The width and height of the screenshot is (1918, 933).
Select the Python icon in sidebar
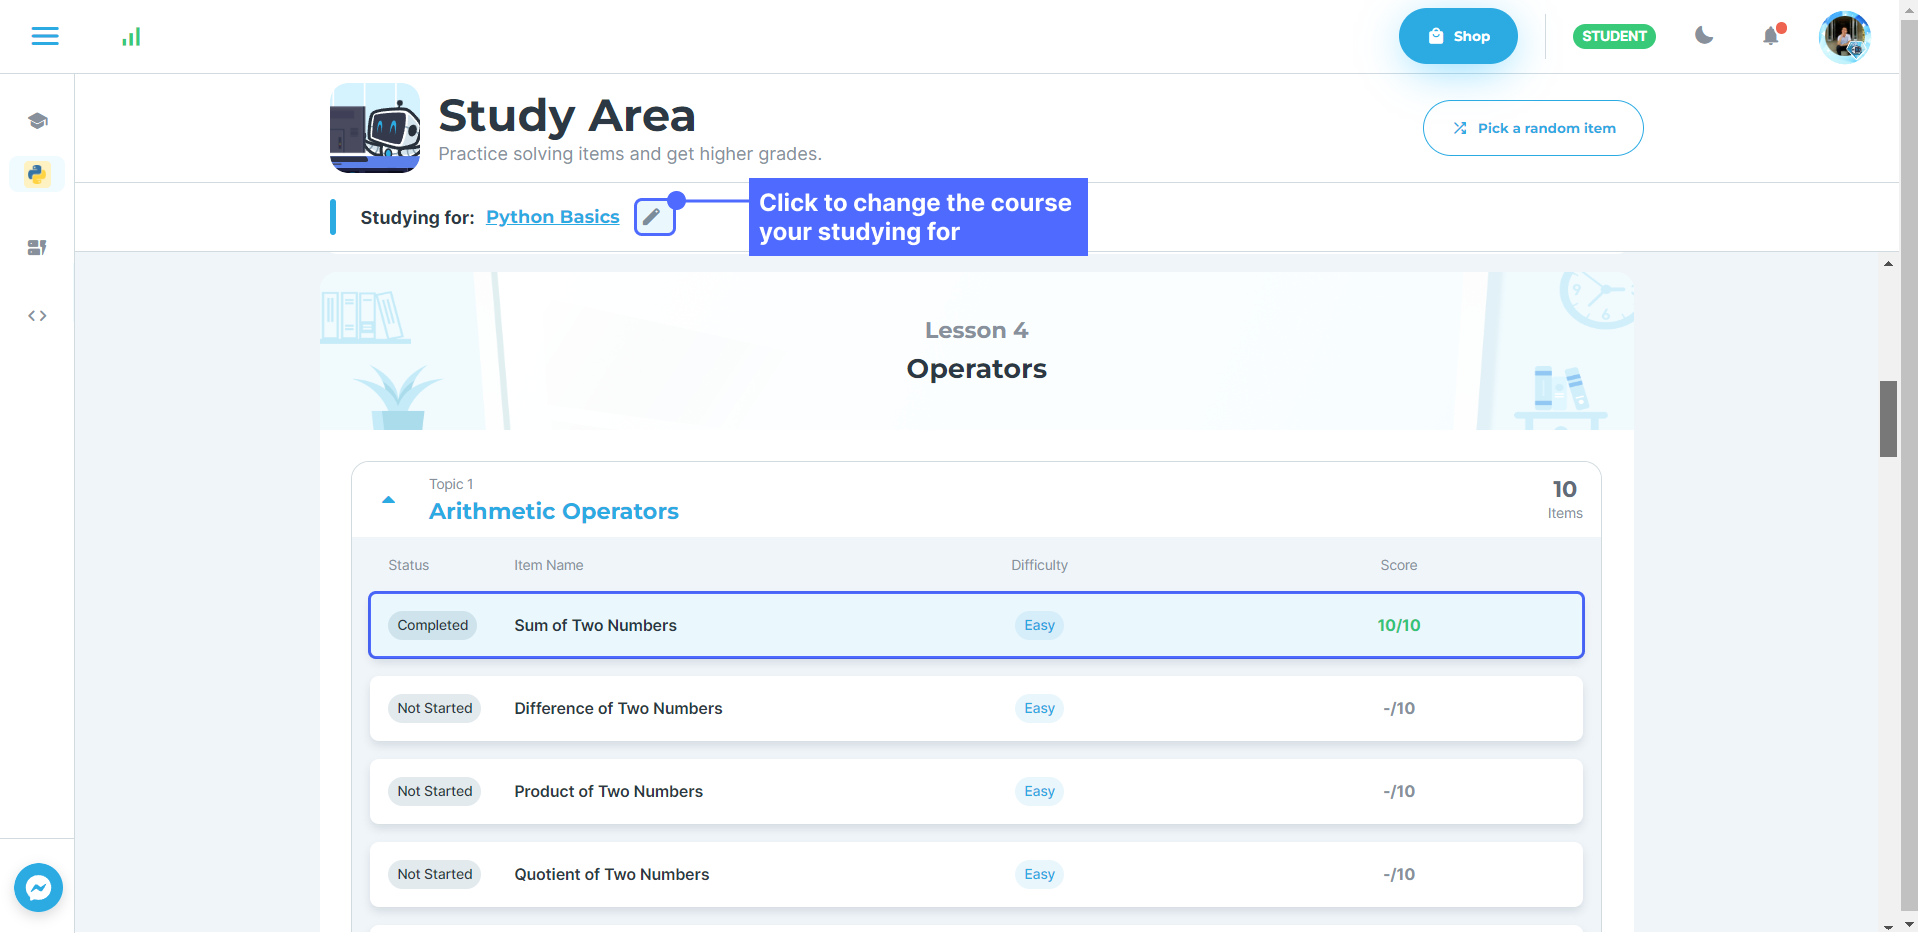pyautogui.click(x=37, y=174)
